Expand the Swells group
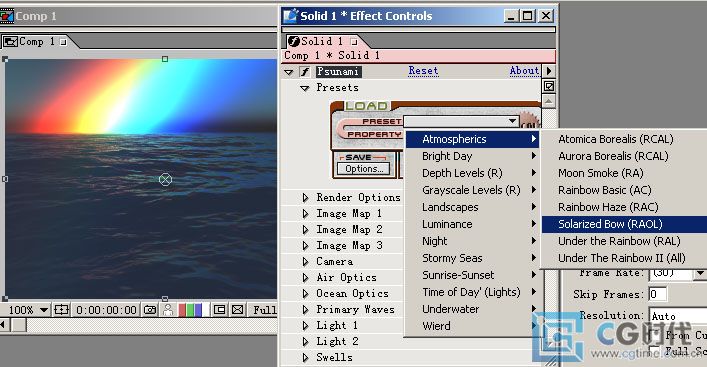Viewport: 707px width, 367px height. click(x=305, y=358)
